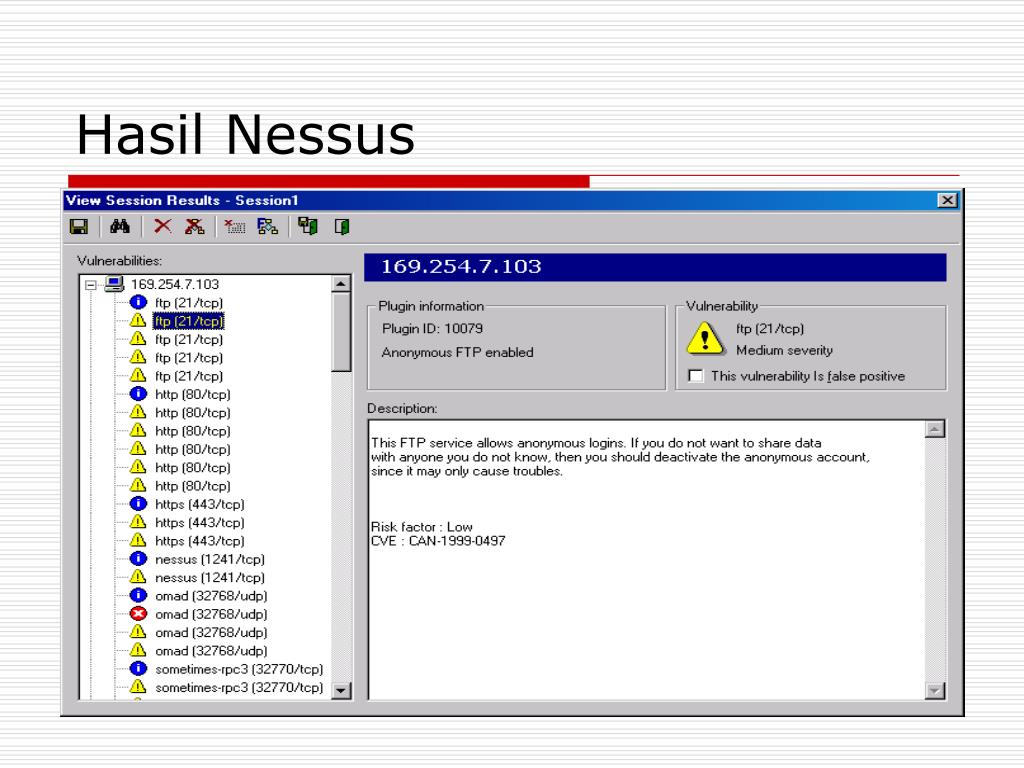This screenshot has height=768, width=1024.
Task: Click the small red x with dotted grid icon
Action: [x=234, y=227]
